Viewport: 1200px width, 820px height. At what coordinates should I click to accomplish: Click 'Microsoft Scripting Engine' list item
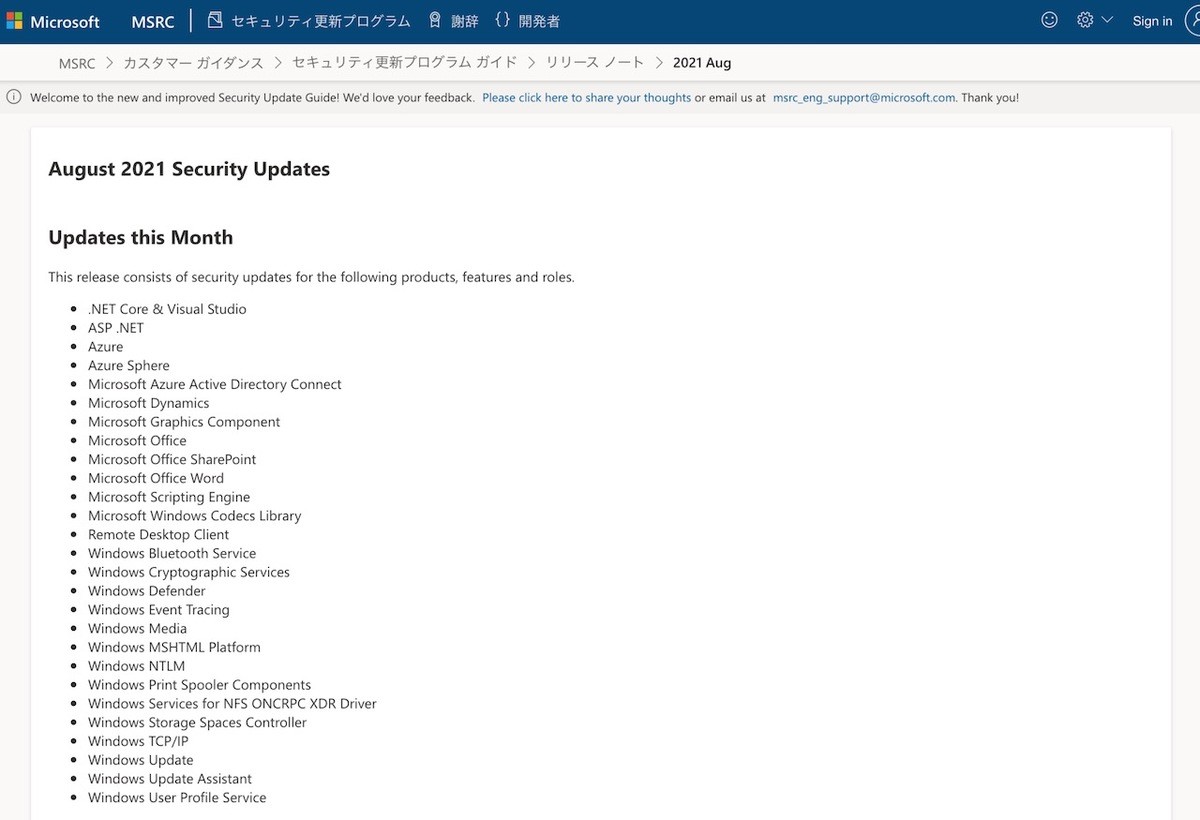(x=169, y=497)
